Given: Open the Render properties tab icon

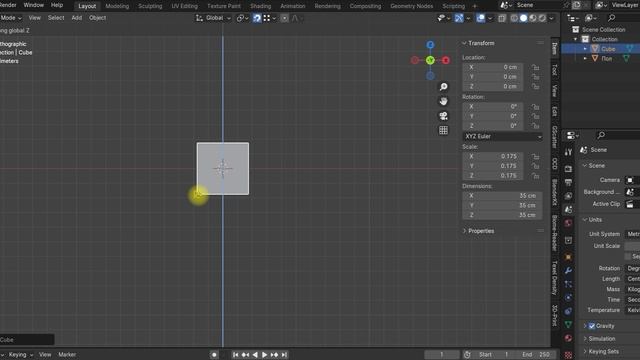Looking at the screenshot, I should 568,169.
